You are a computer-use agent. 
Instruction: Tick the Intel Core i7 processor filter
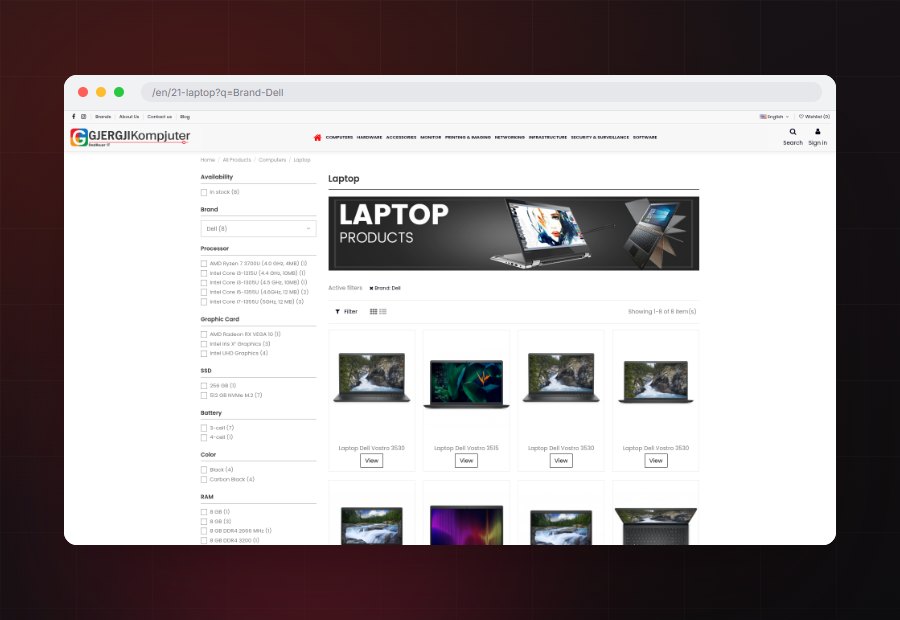(204, 302)
